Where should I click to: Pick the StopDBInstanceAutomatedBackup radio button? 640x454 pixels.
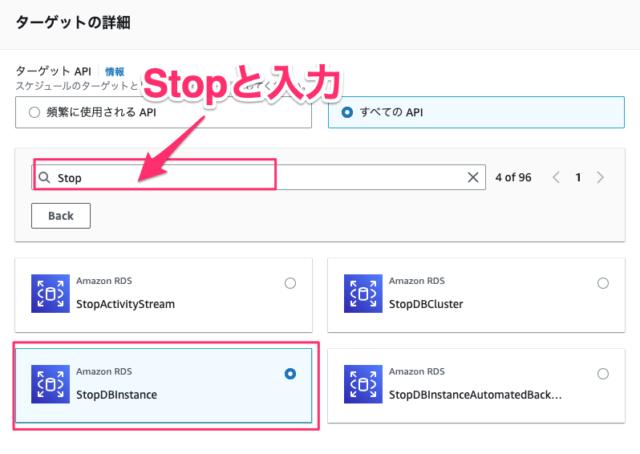603,373
